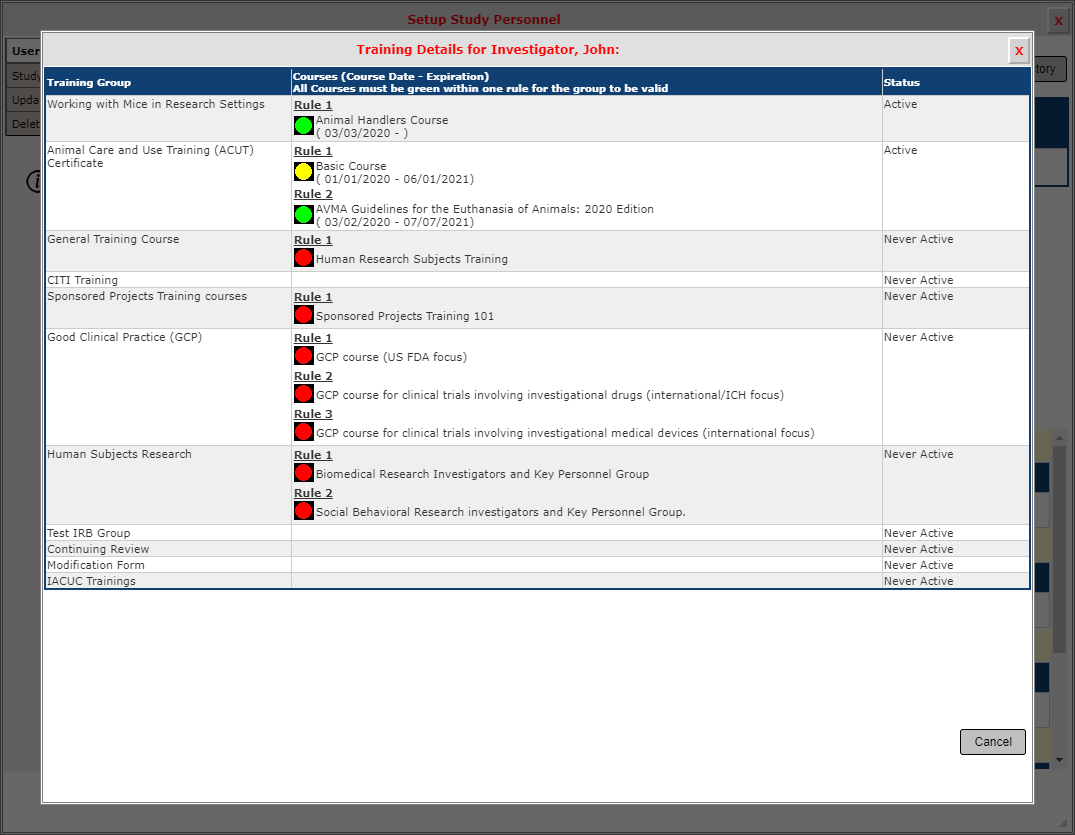Click the yellow status light for Basic Course
Screen dimensions: 1075x835
click(304, 171)
